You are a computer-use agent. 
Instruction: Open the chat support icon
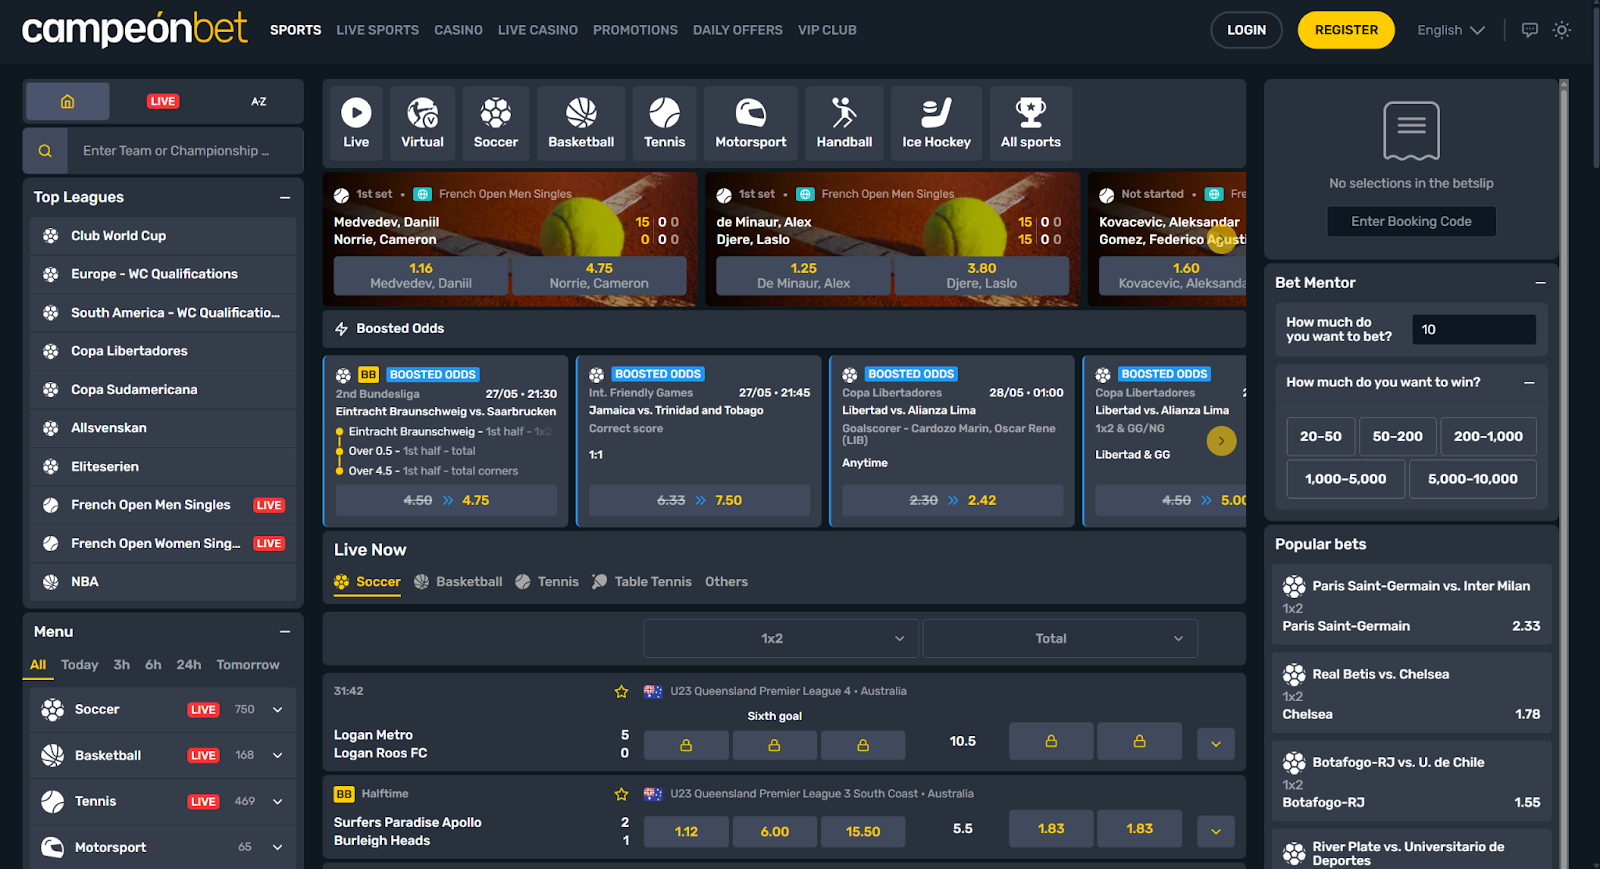point(1529,30)
